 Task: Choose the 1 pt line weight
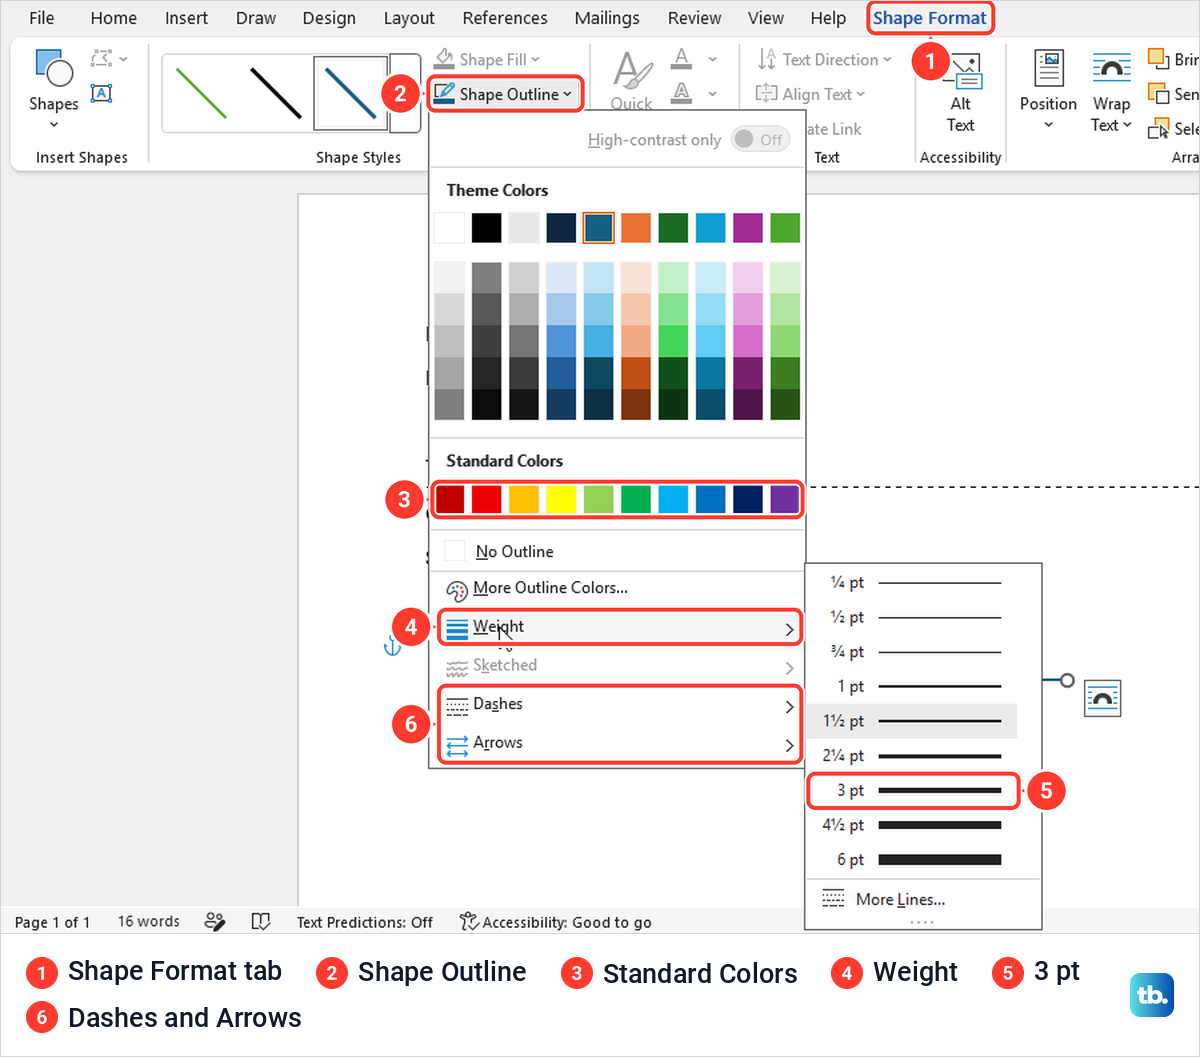(x=913, y=686)
